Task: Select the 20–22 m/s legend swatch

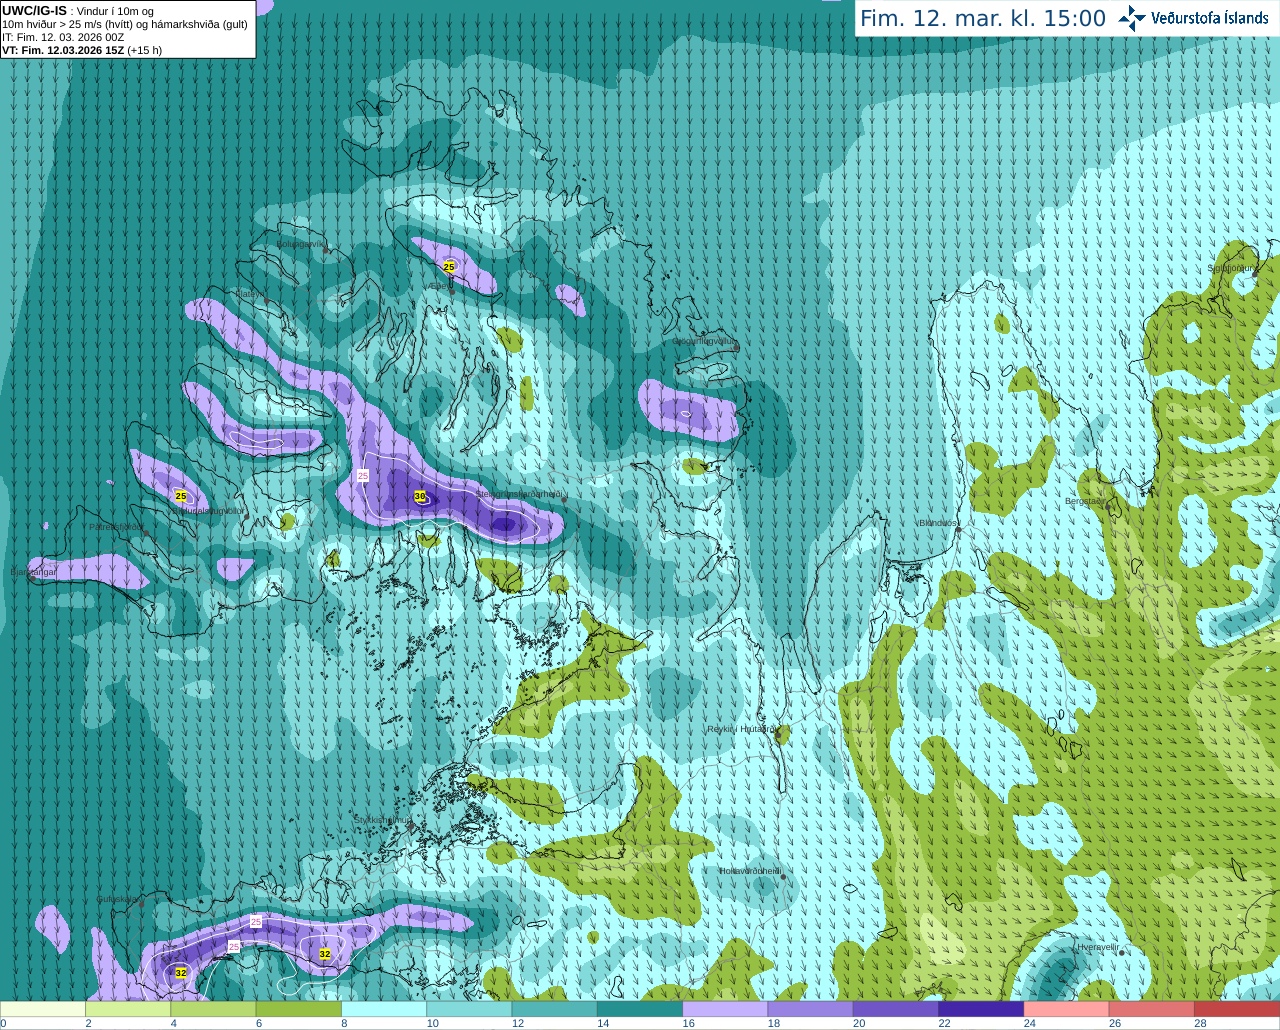Action: pyautogui.click(x=896, y=1009)
